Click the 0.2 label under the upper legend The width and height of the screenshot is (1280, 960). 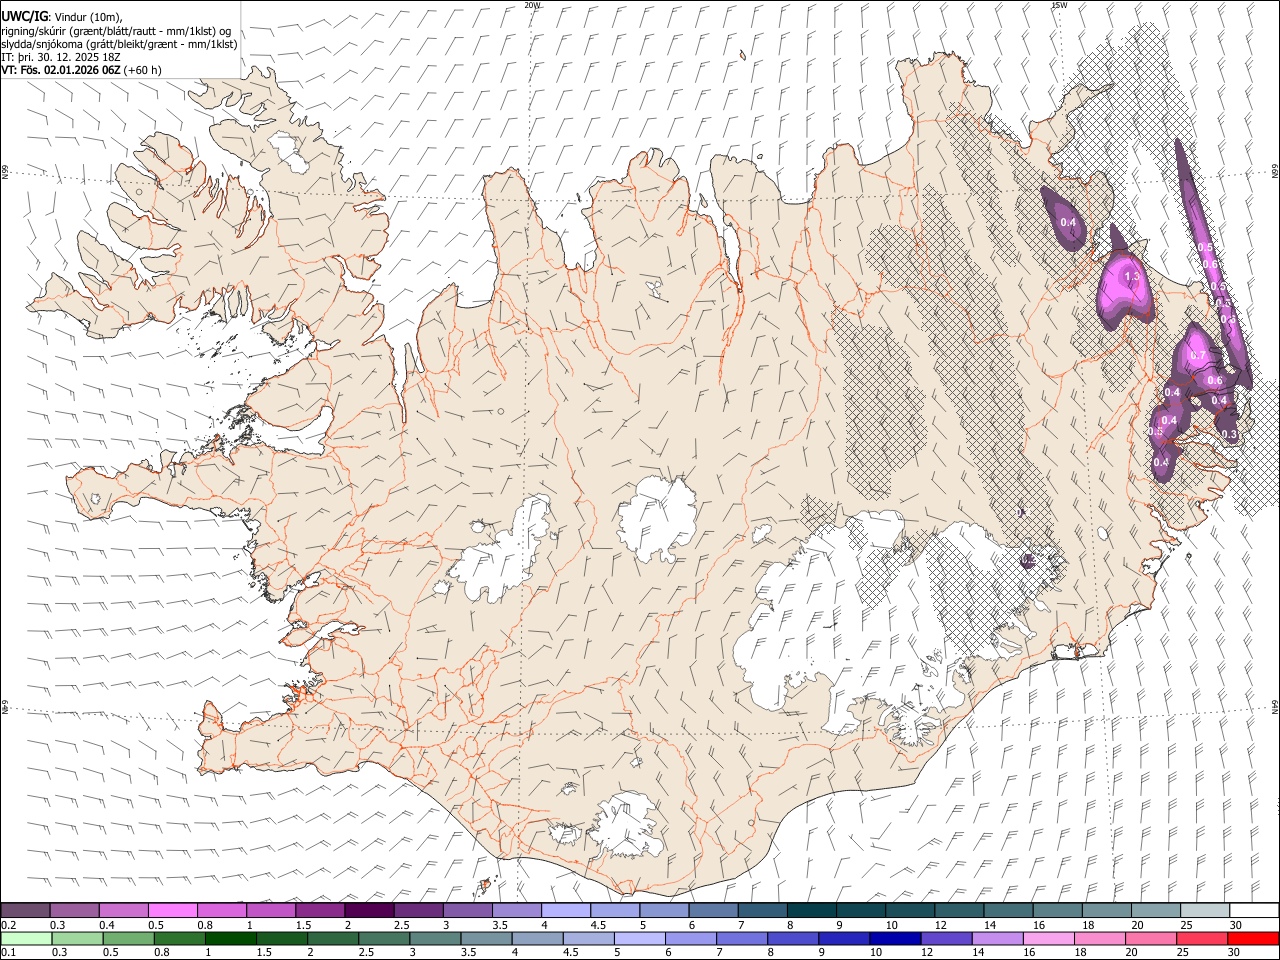pos(8,925)
